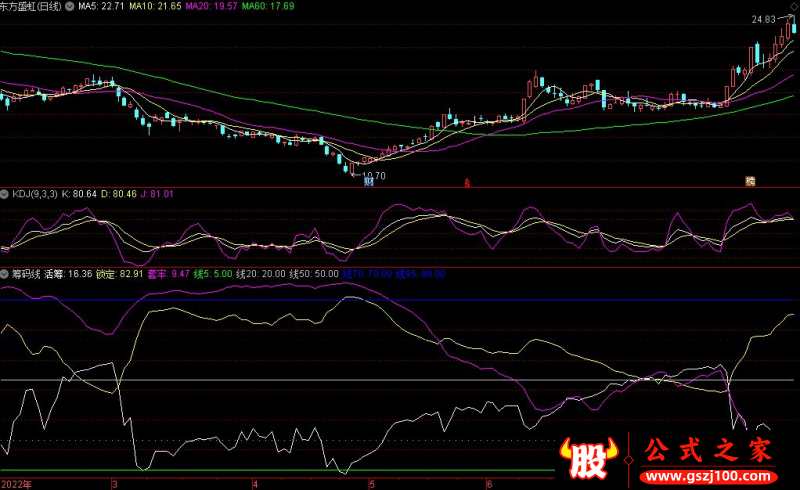Click the month 3 marker on timeline
This screenshot has width=800, height=490.
pos(114,484)
